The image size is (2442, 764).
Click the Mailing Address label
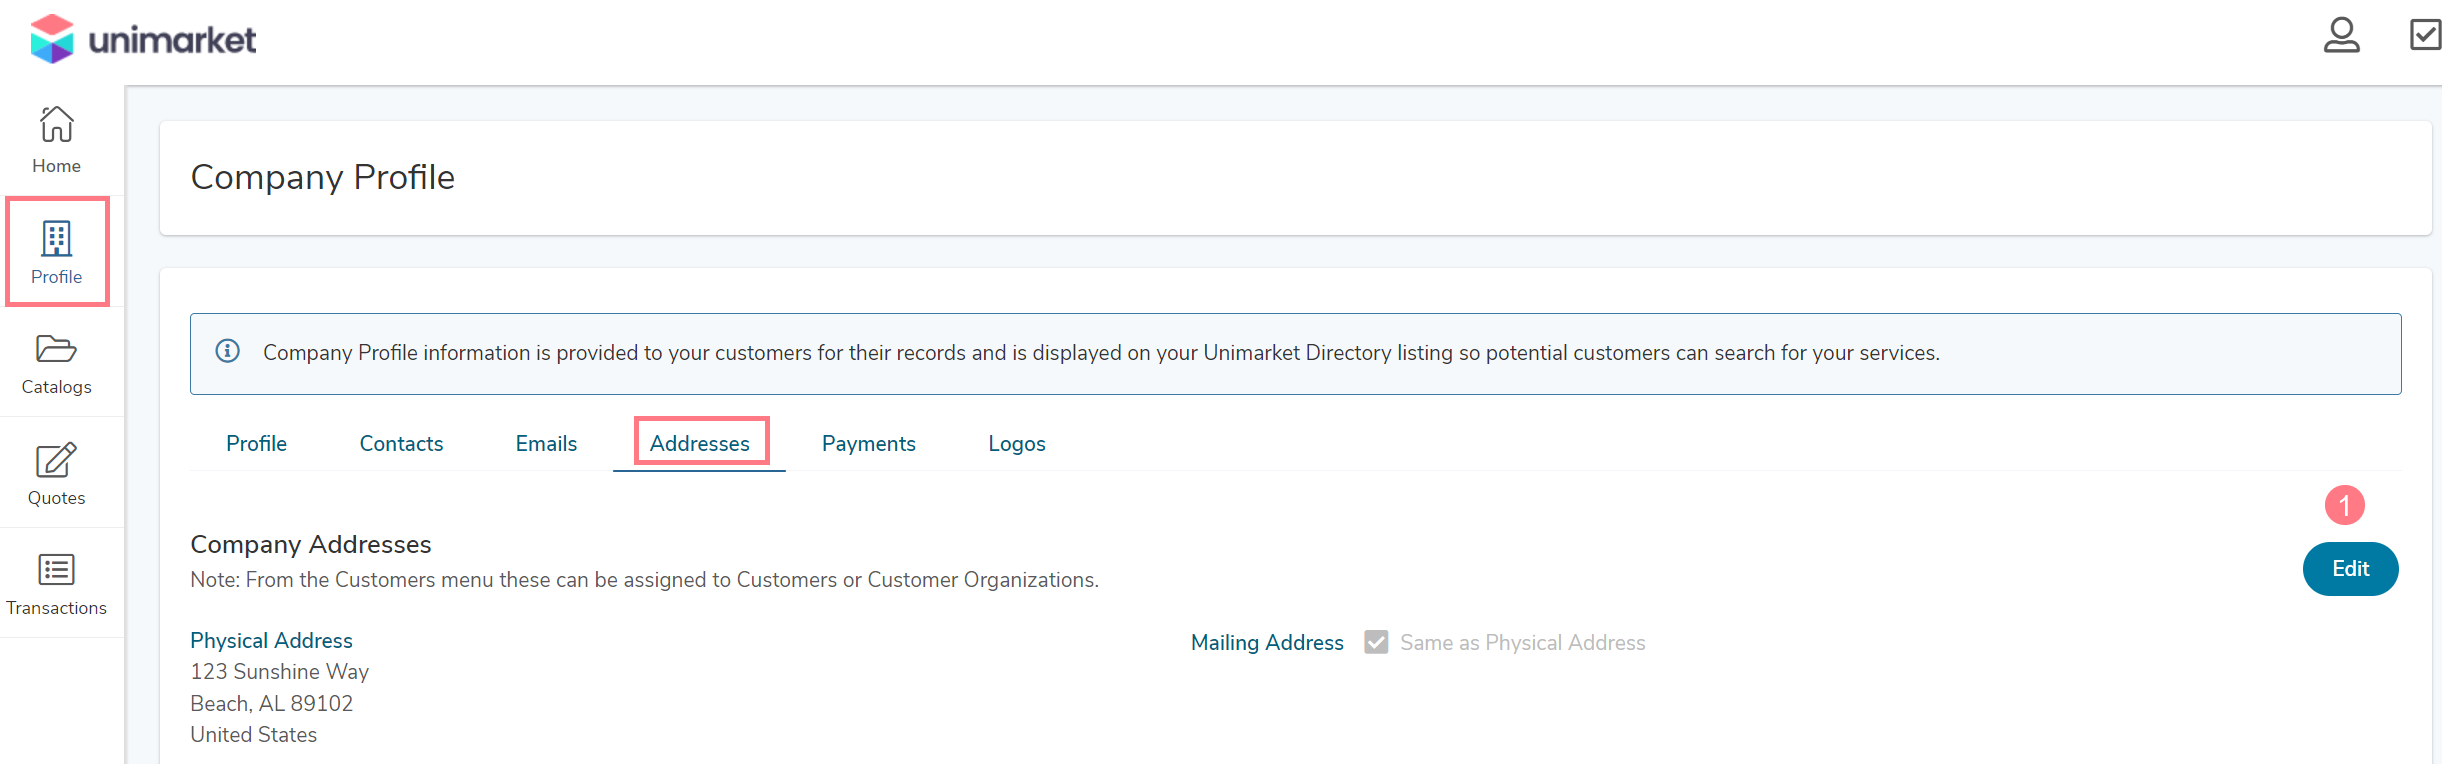click(x=1267, y=643)
